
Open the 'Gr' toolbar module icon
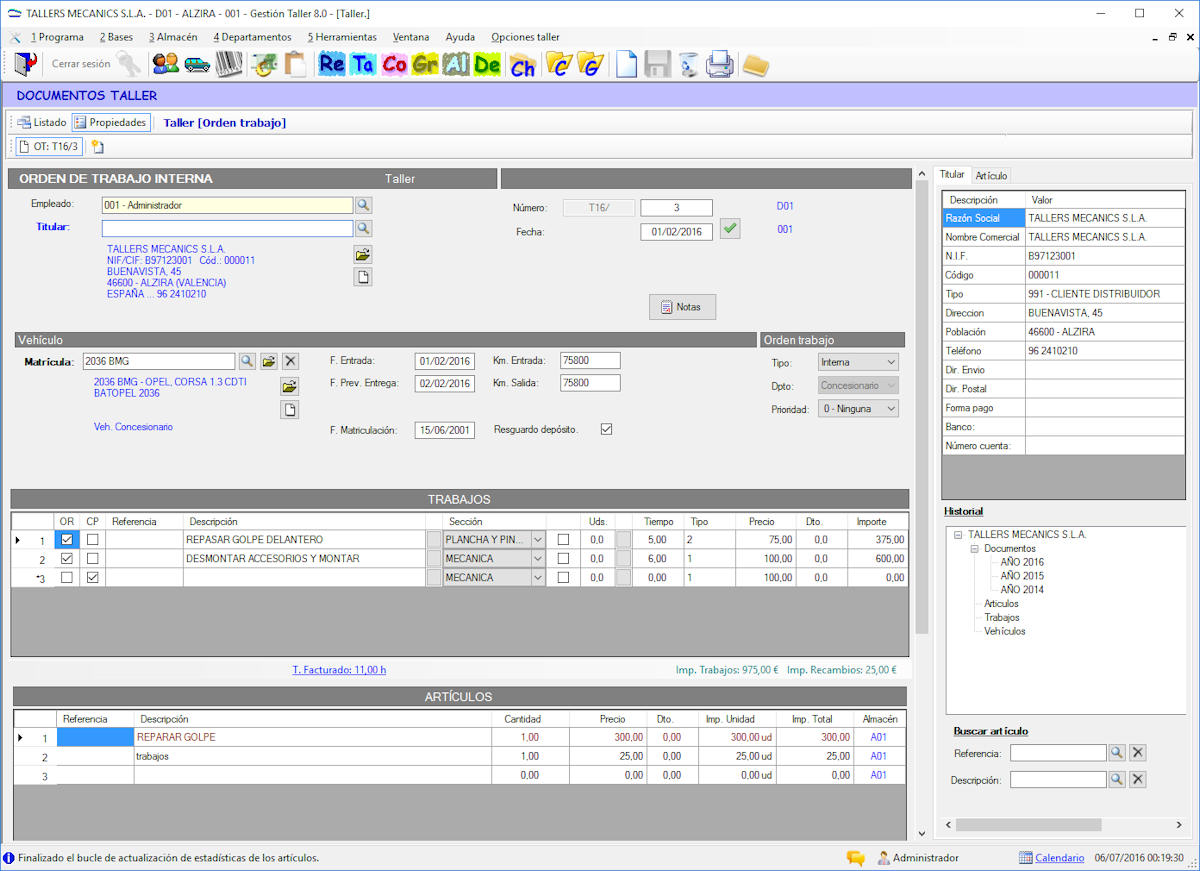[x=425, y=64]
